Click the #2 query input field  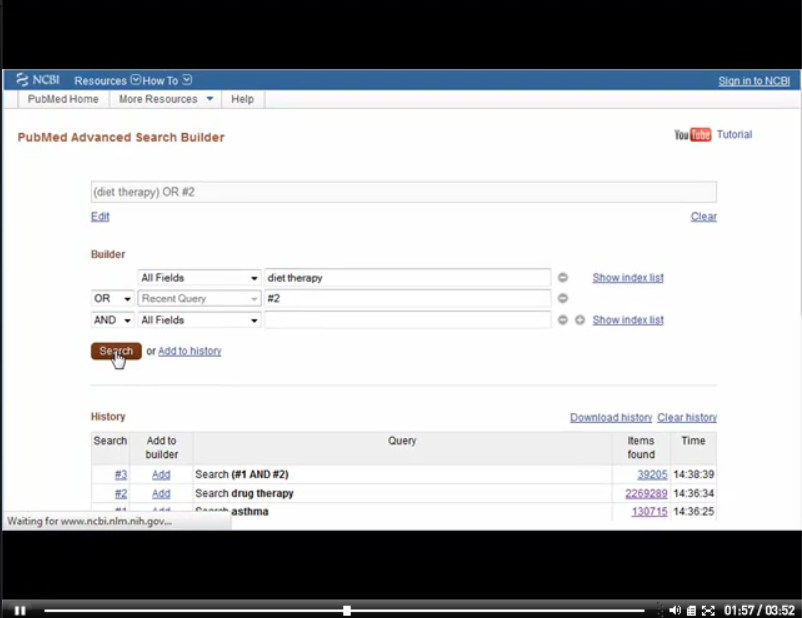tap(408, 298)
